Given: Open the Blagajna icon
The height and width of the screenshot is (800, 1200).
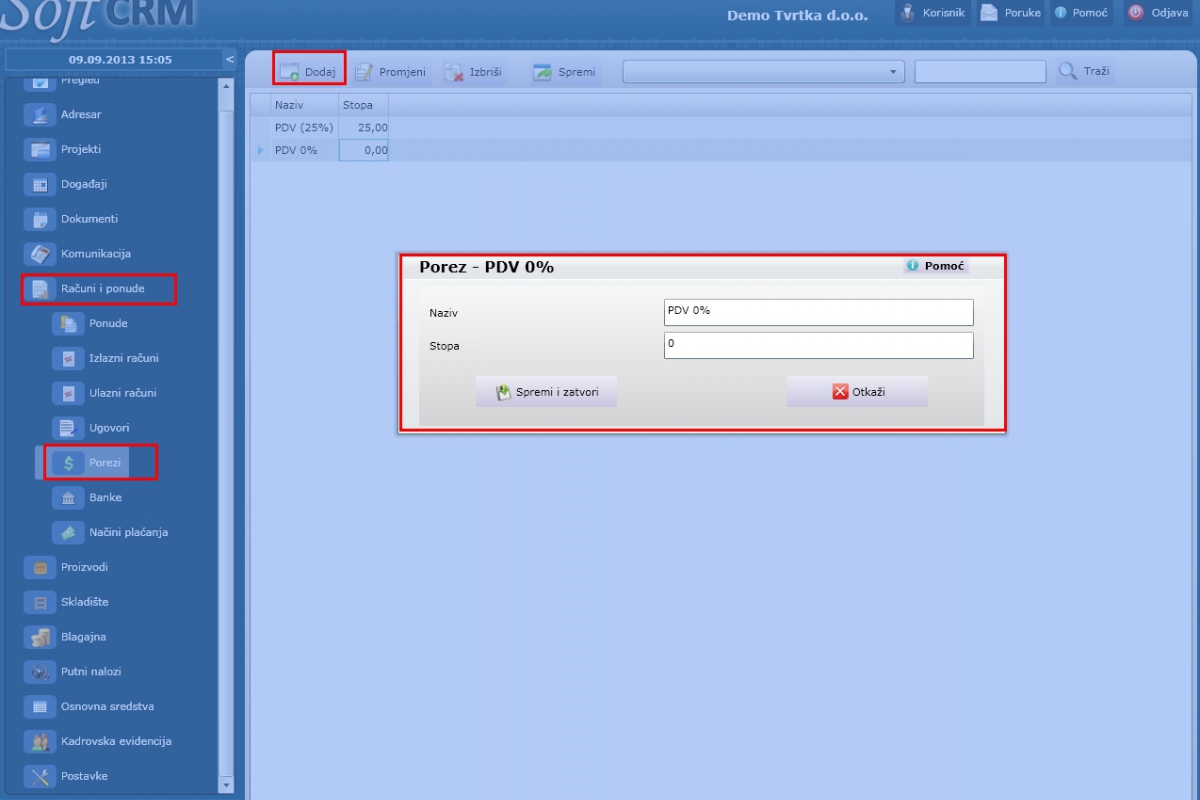Looking at the screenshot, I should pos(40,637).
